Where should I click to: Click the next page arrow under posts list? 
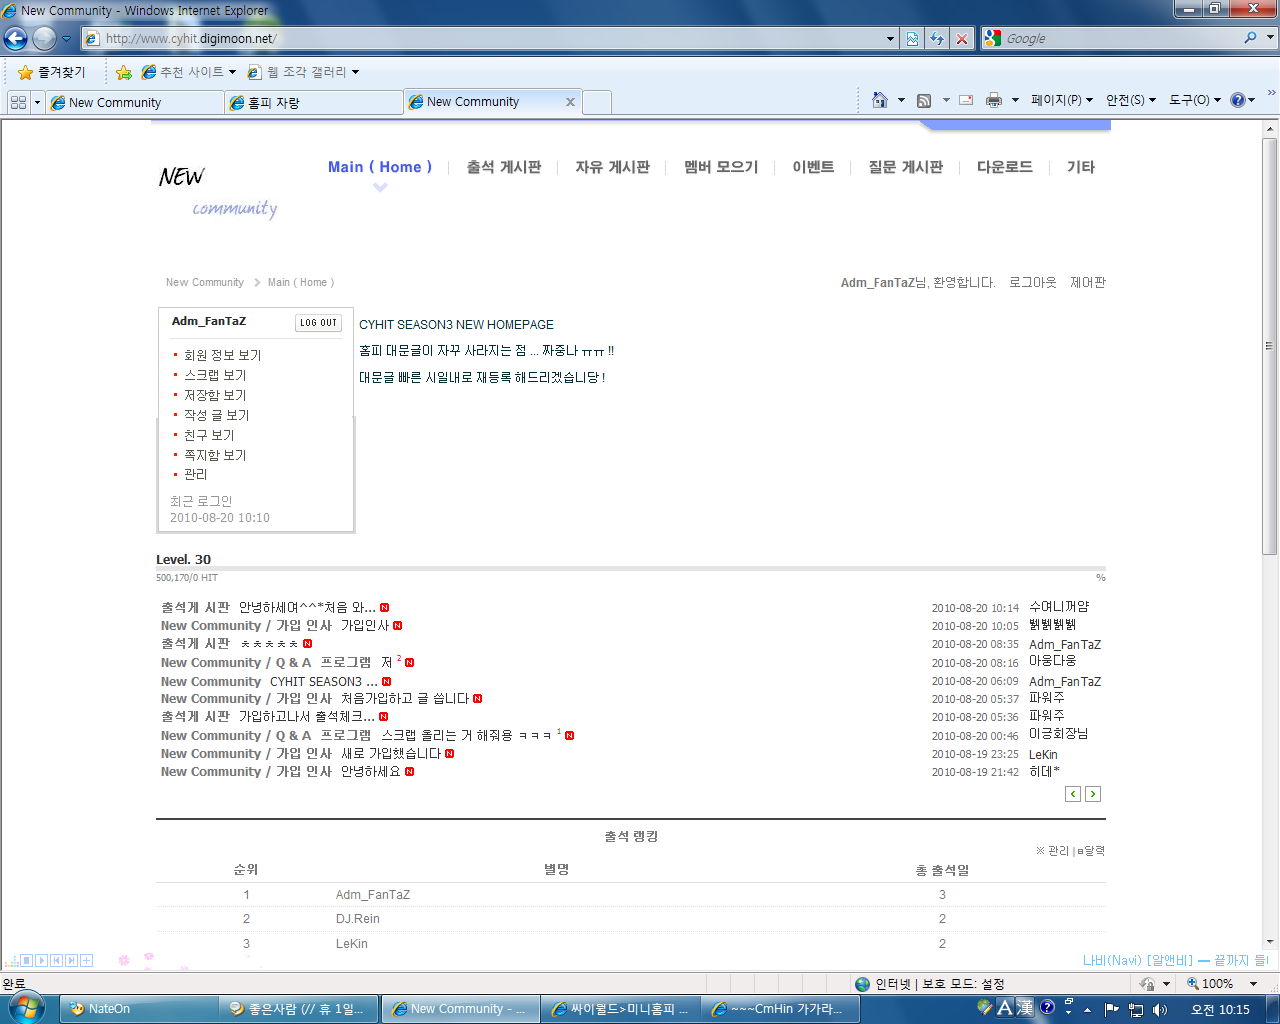[x=1093, y=794]
